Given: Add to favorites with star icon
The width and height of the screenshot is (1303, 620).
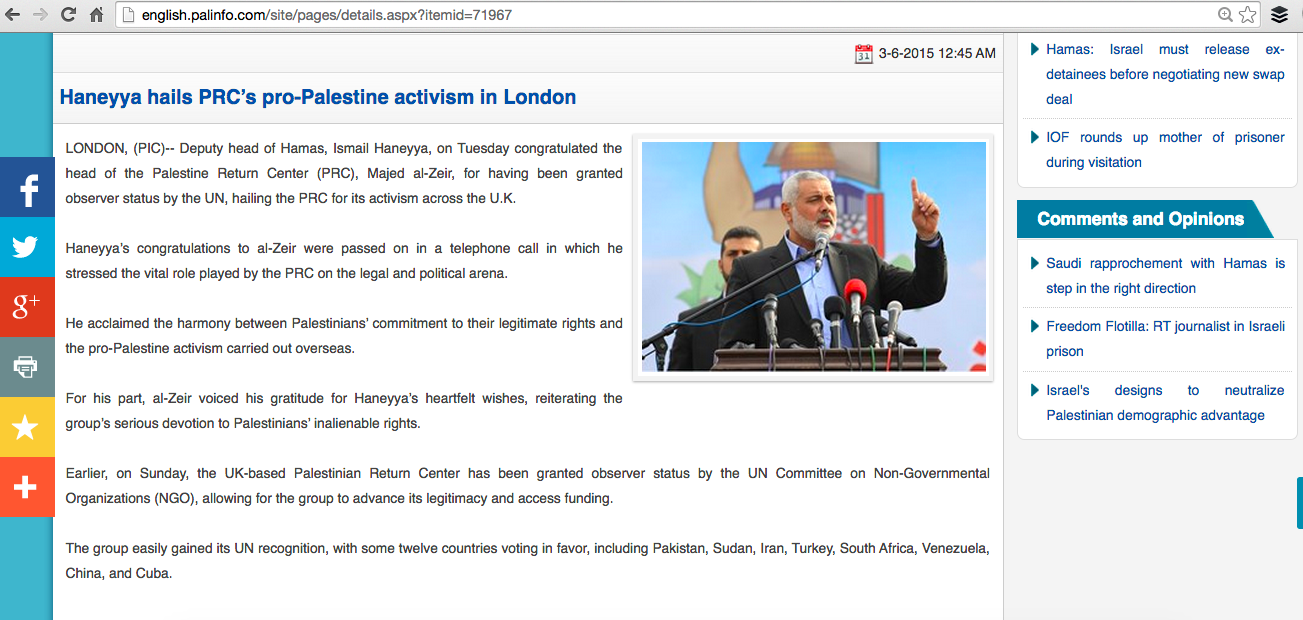Looking at the screenshot, I should click(27, 427).
